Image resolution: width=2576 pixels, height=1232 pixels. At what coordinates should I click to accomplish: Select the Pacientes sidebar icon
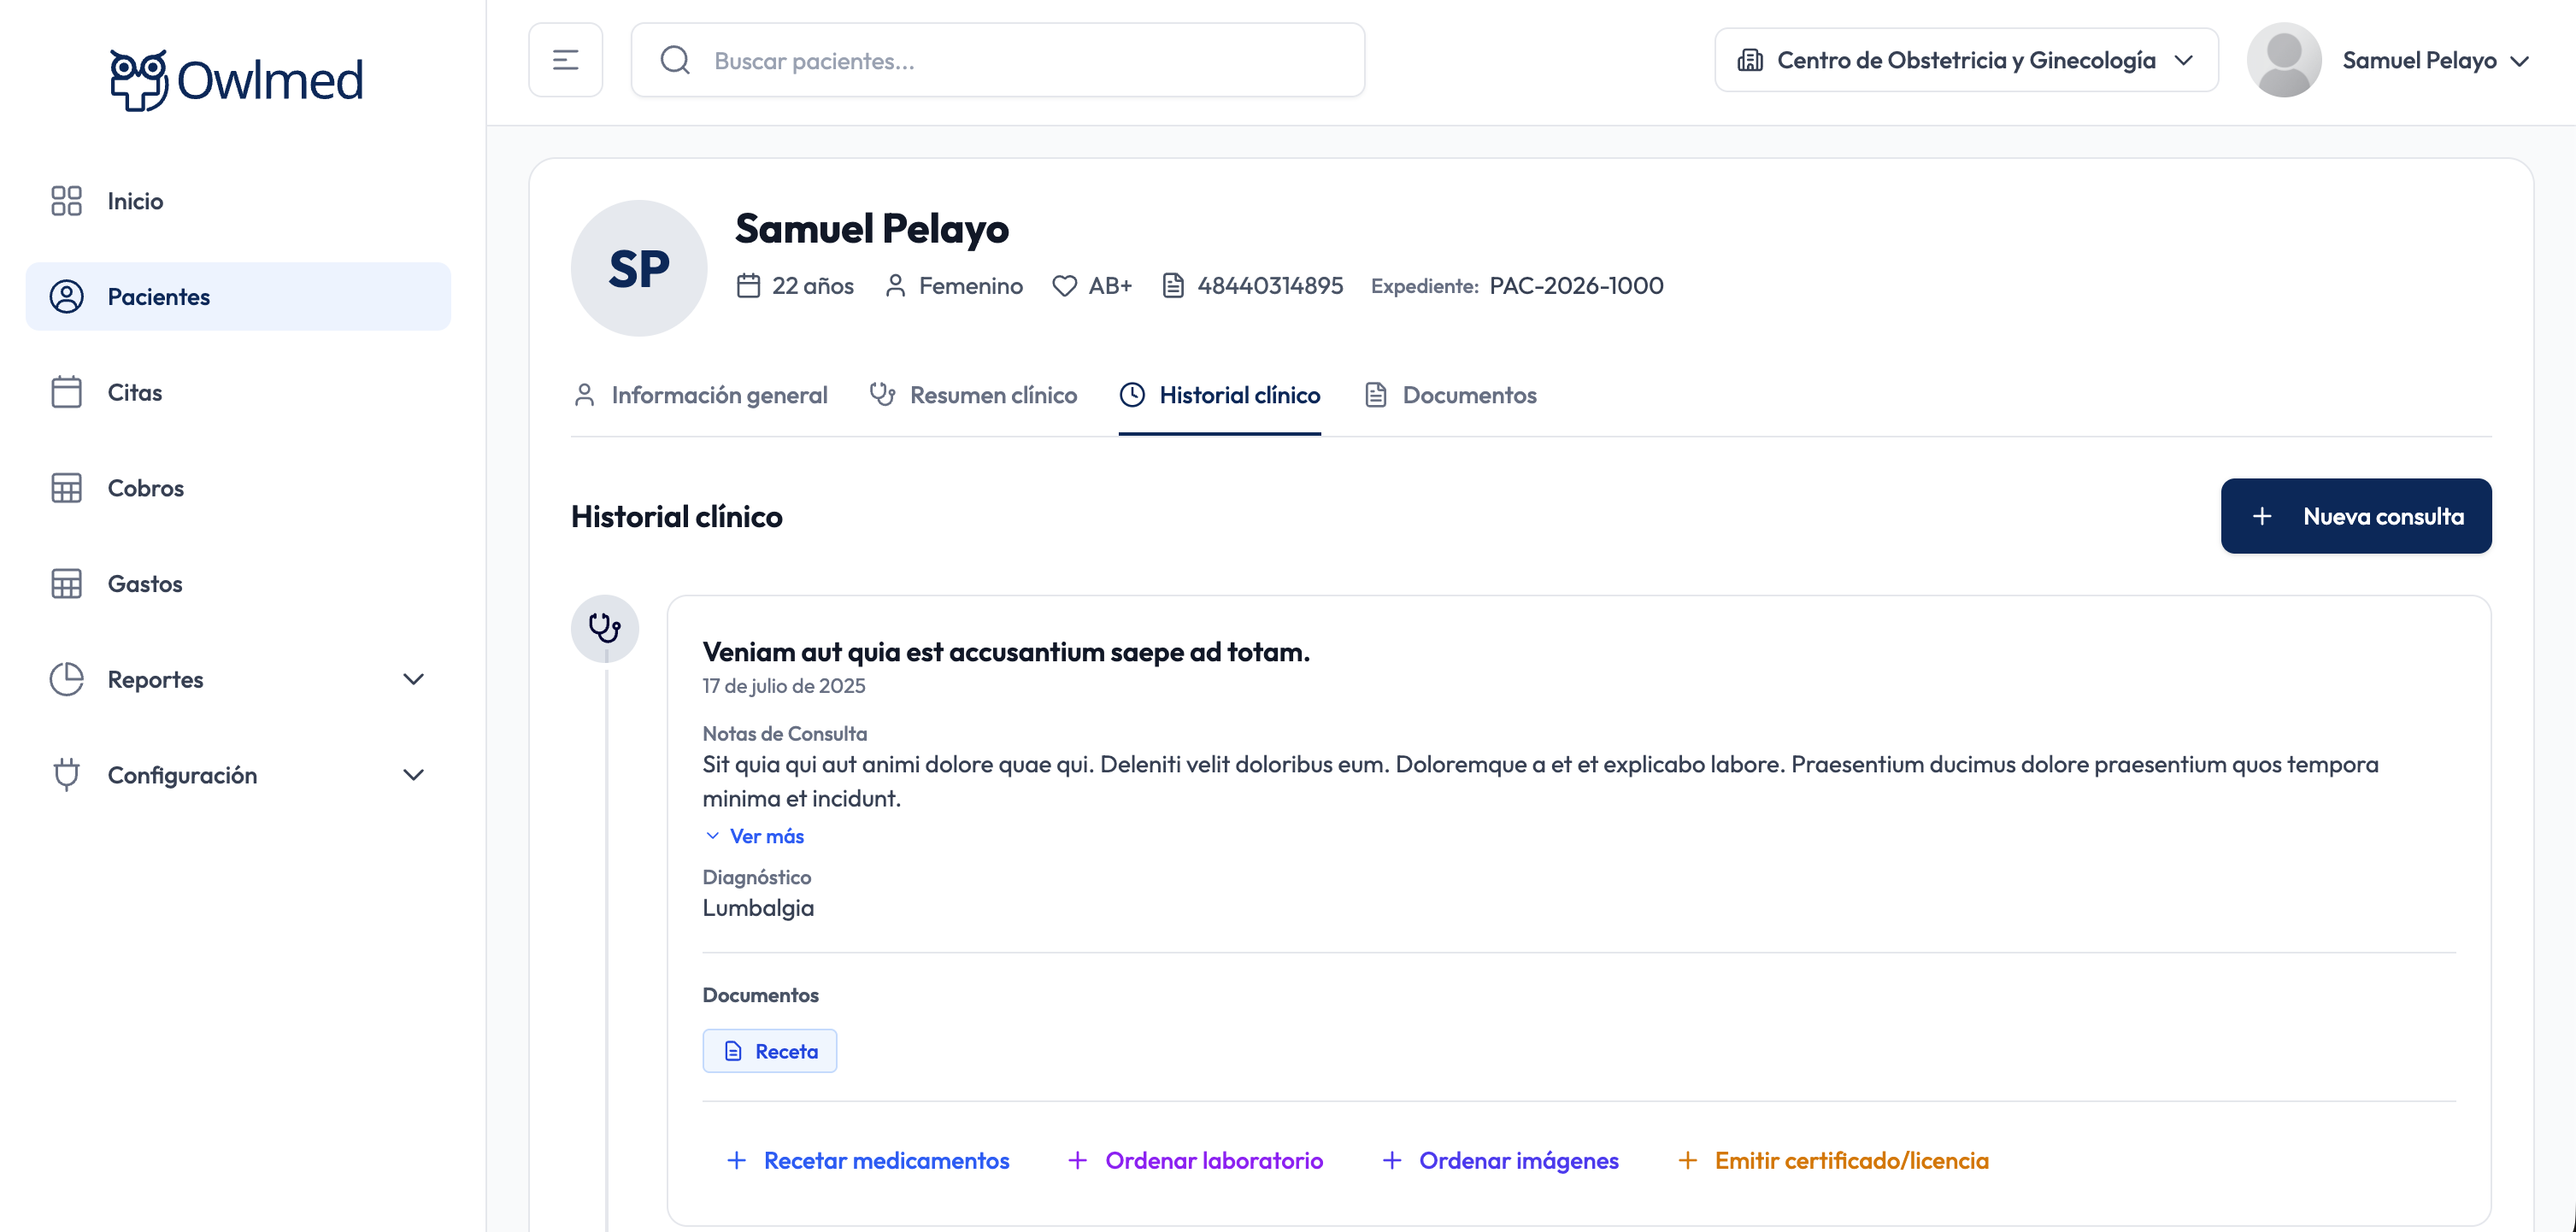pyautogui.click(x=66, y=296)
